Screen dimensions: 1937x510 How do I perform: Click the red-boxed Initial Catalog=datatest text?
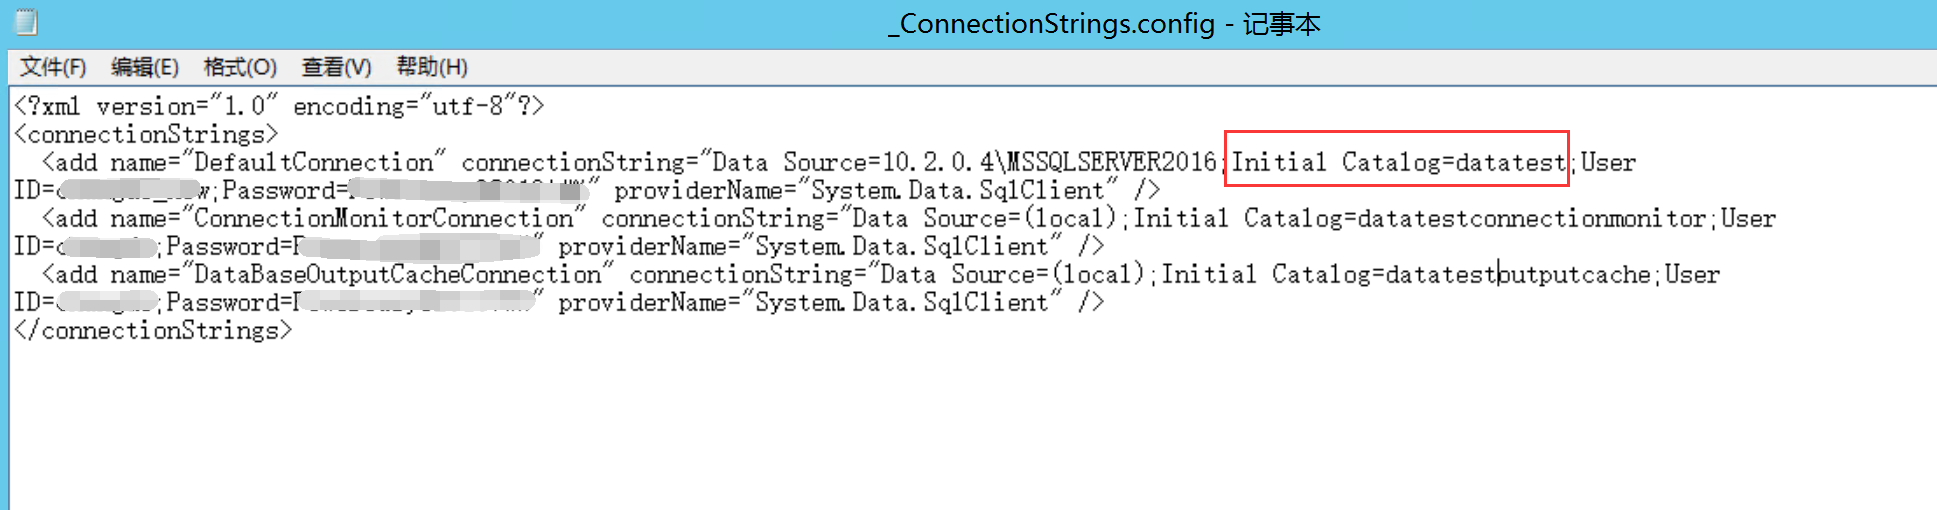(1397, 162)
